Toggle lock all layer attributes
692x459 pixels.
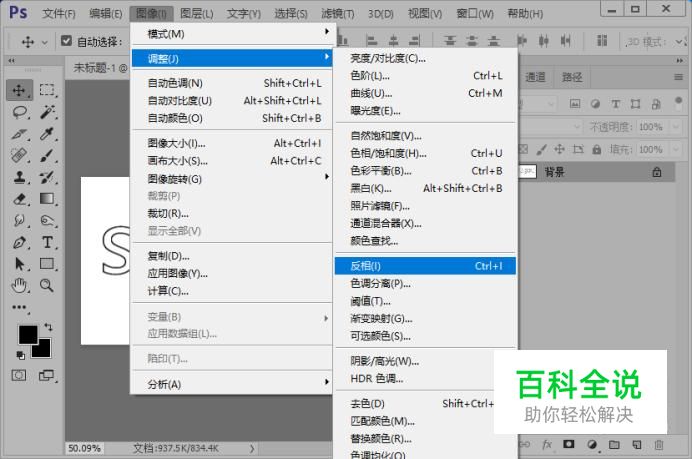point(597,150)
